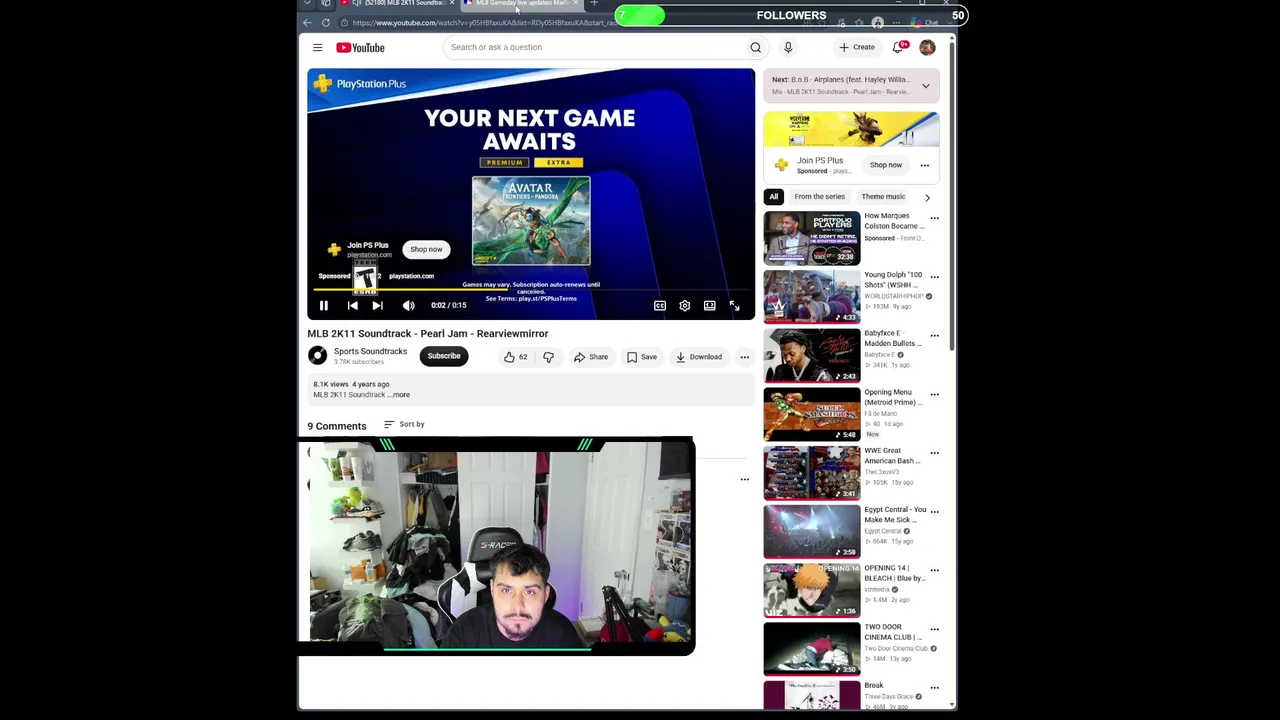Start voice search with the microphone icon
This screenshot has height=720, width=1280.
788,47
